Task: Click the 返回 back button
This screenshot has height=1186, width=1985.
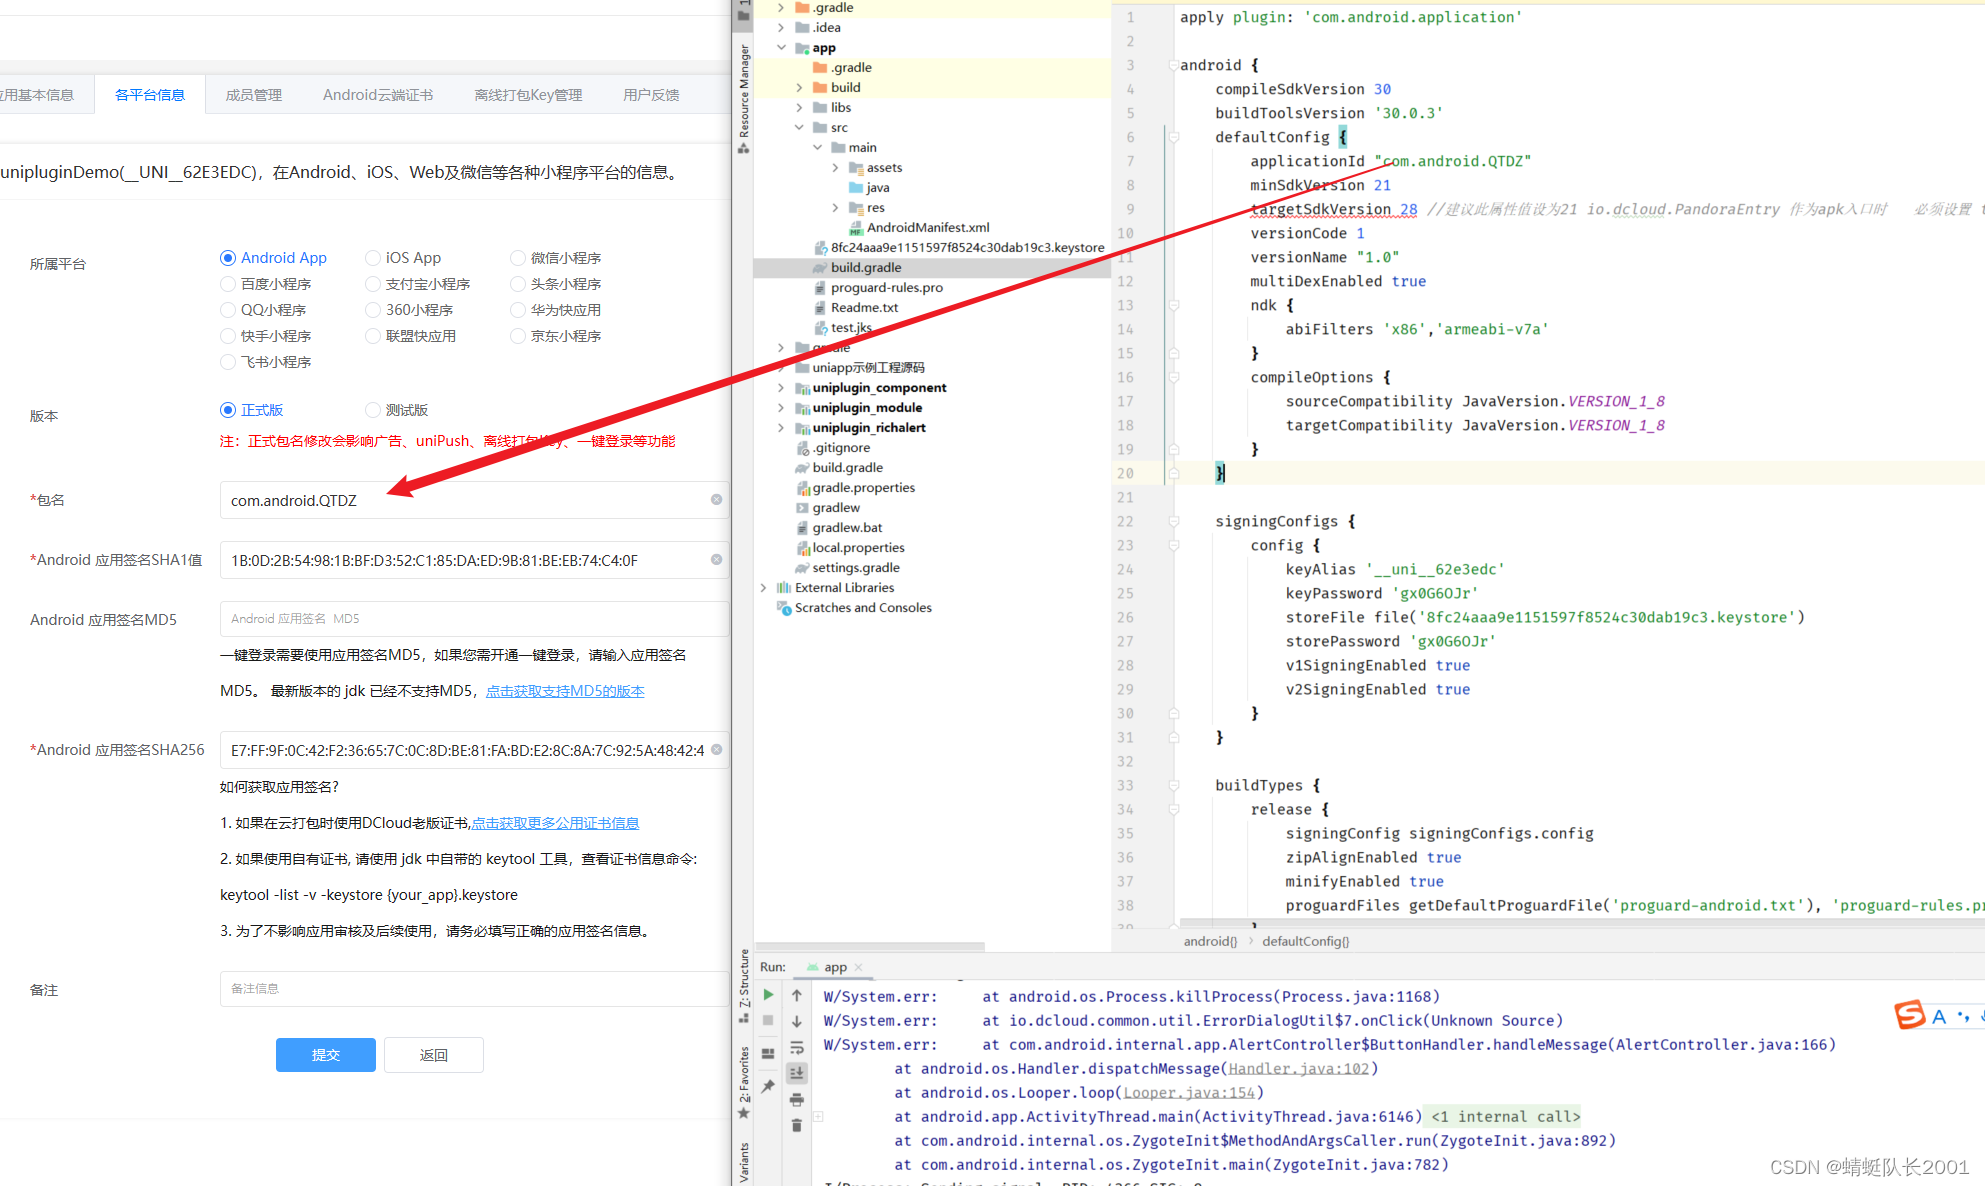Action: click(x=434, y=1055)
